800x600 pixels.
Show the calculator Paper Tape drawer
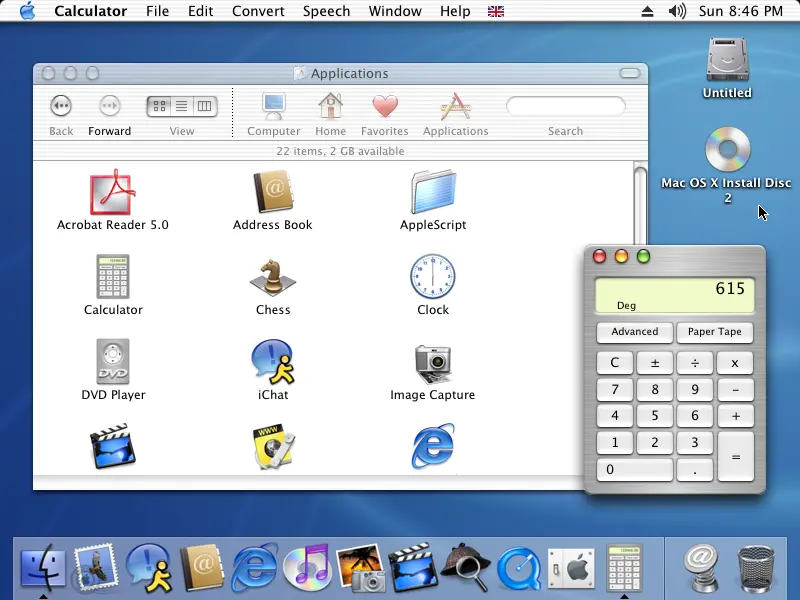click(715, 332)
